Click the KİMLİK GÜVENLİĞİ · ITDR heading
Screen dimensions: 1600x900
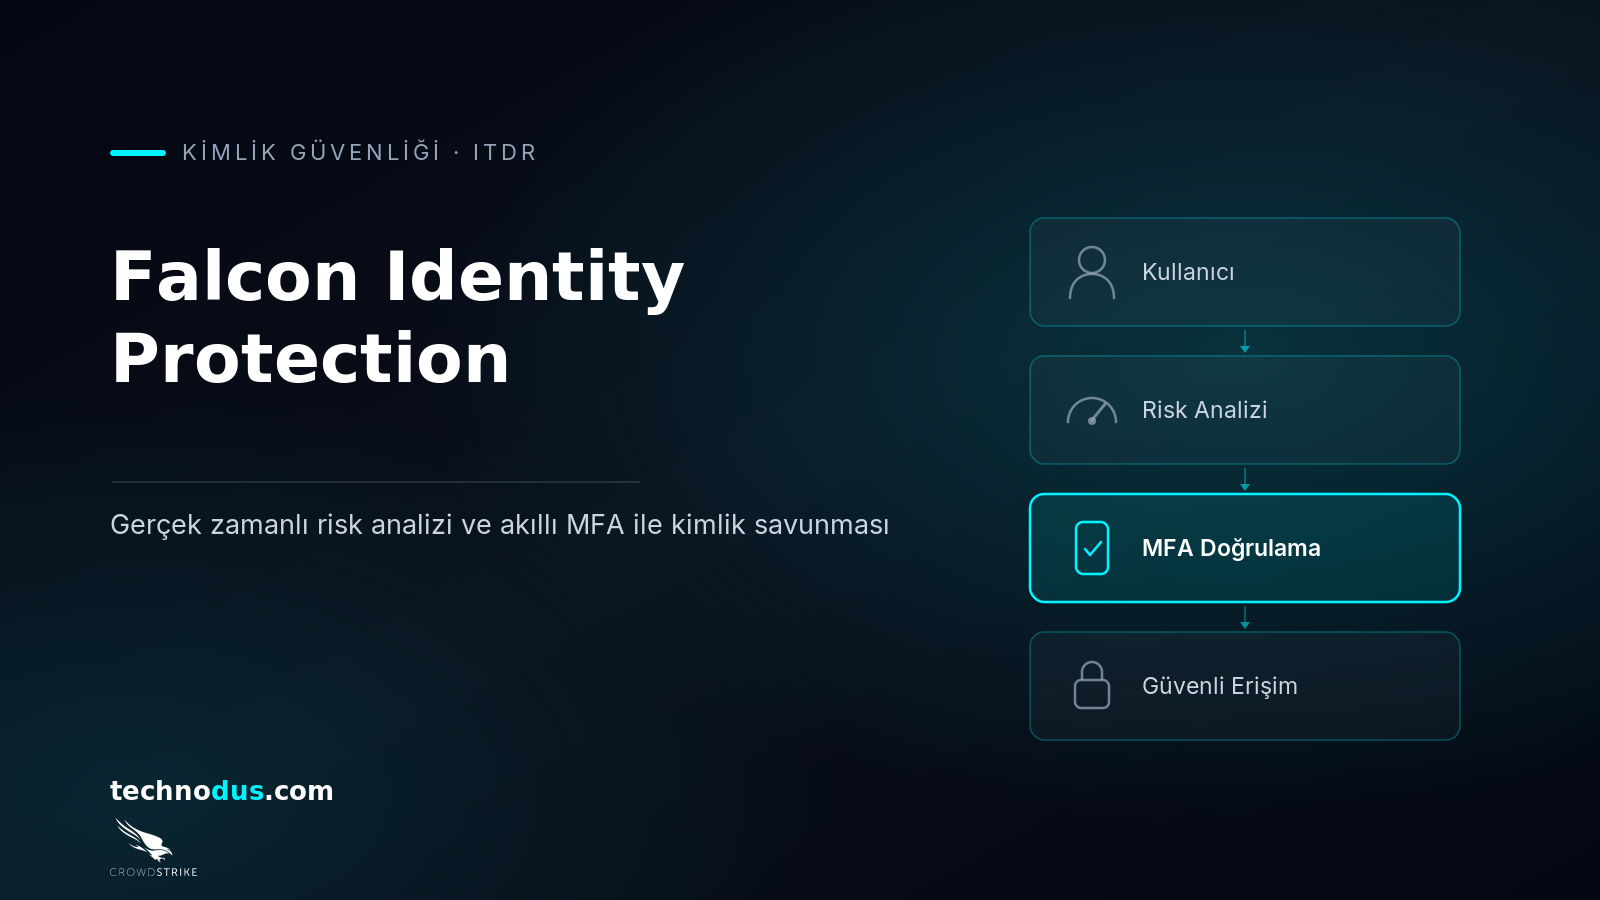point(360,152)
